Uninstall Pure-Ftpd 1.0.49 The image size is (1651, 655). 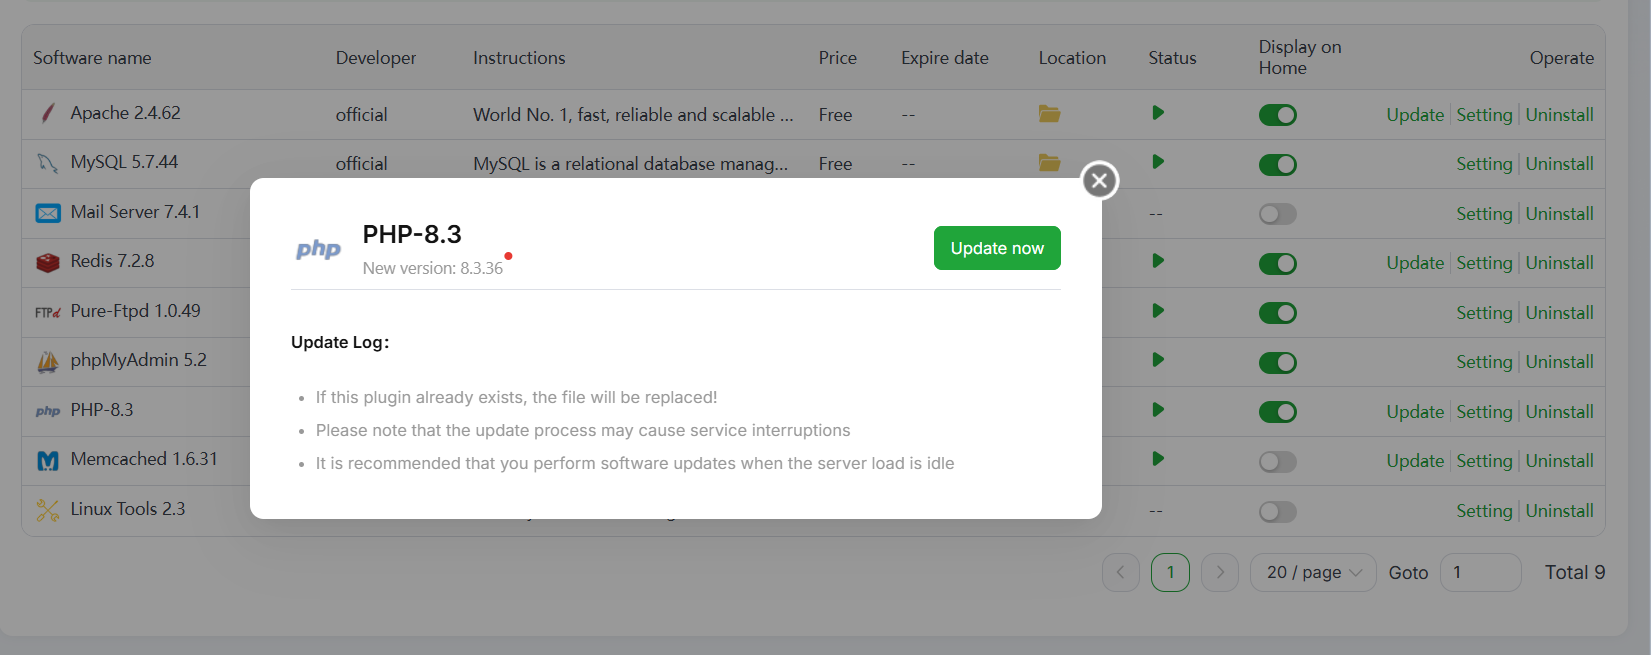pyautogui.click(x=1559, y=313)
